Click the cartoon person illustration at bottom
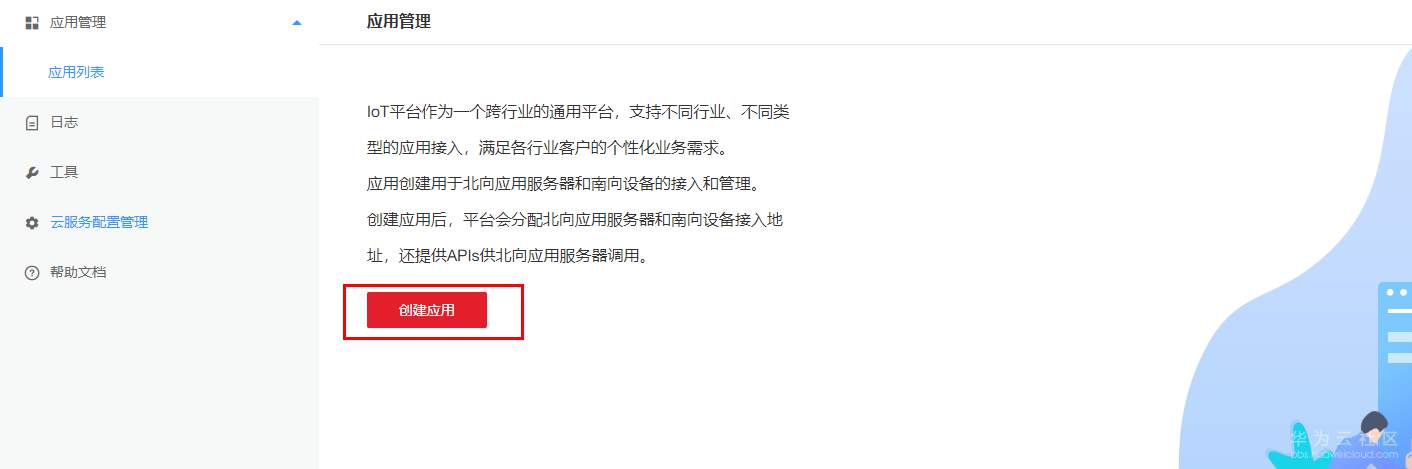The height and width of the screenshot is (469, 1412). point(1375,440)
